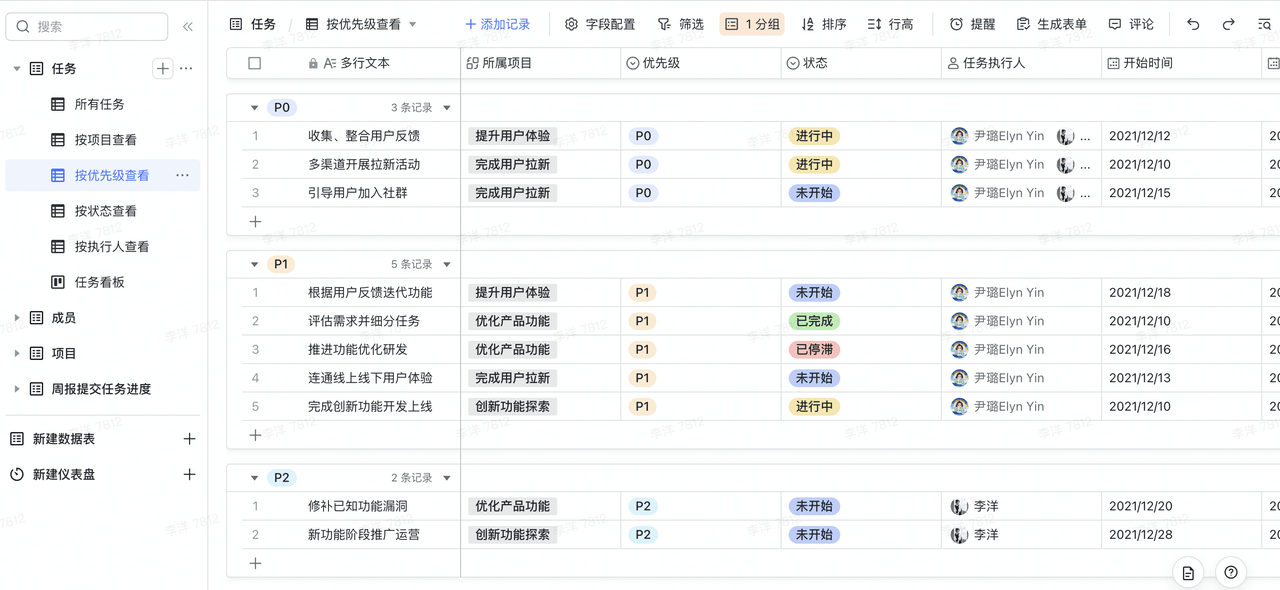The image size is (1280, 590).
Task: Open the comments panel
Action: [1131, 24]
